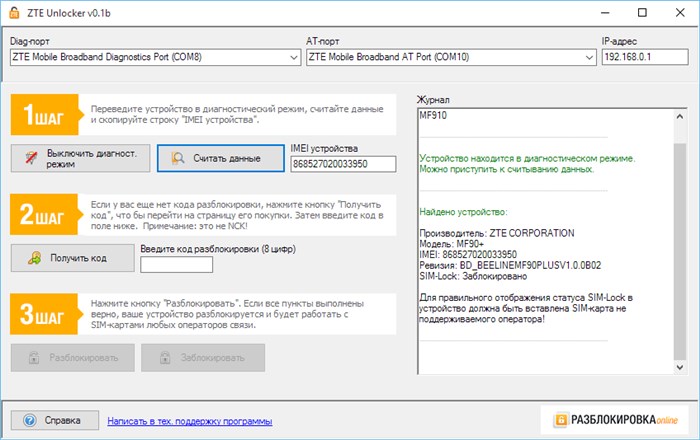Click the log scrollbar down arrow
The image size is (700, 440).
(679, 367)
